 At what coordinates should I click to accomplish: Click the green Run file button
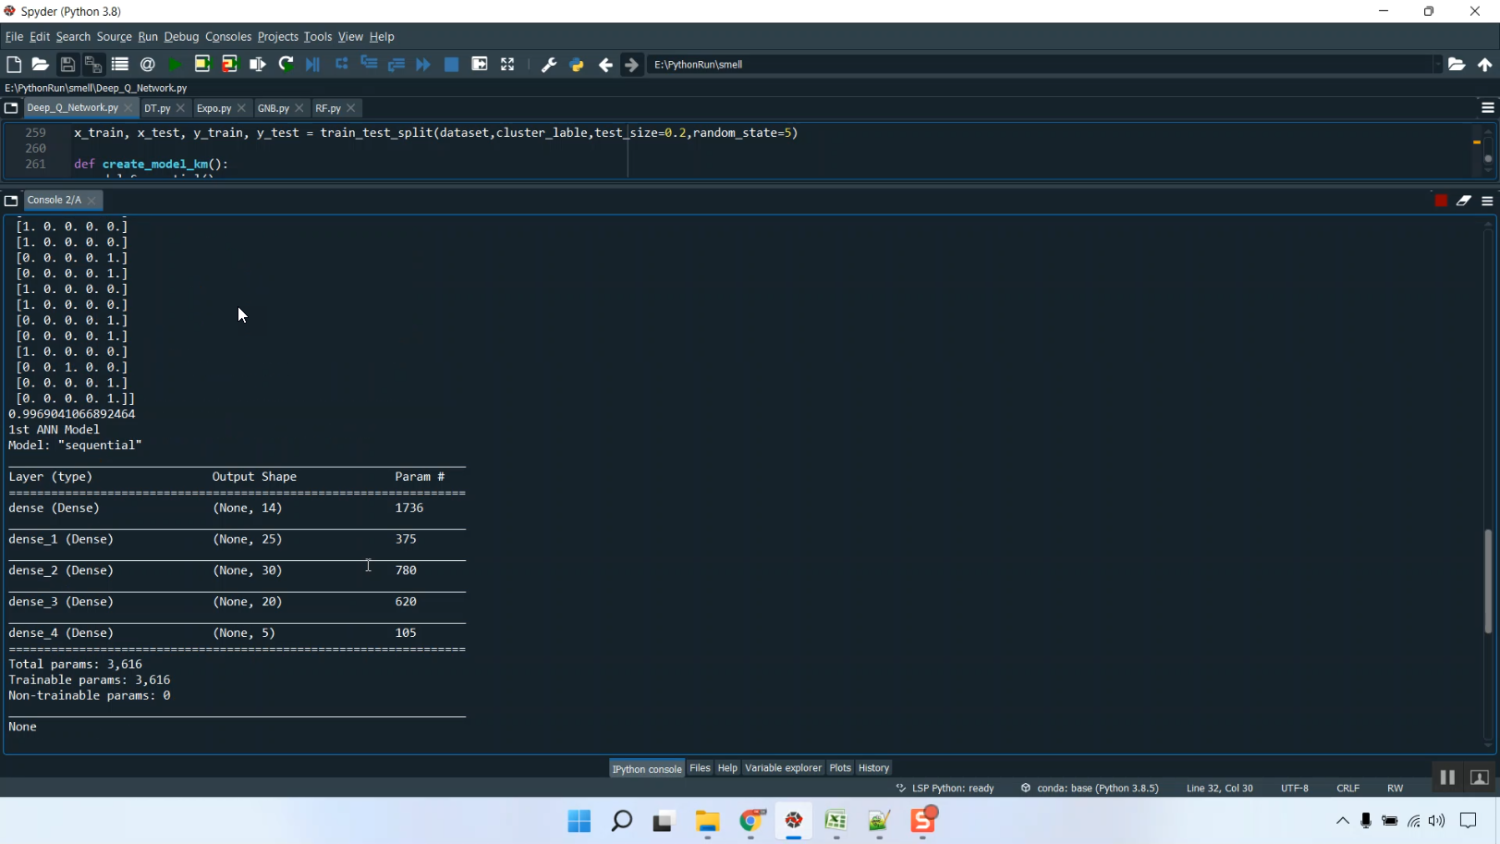pyautogui.click(x=175, y=65)
